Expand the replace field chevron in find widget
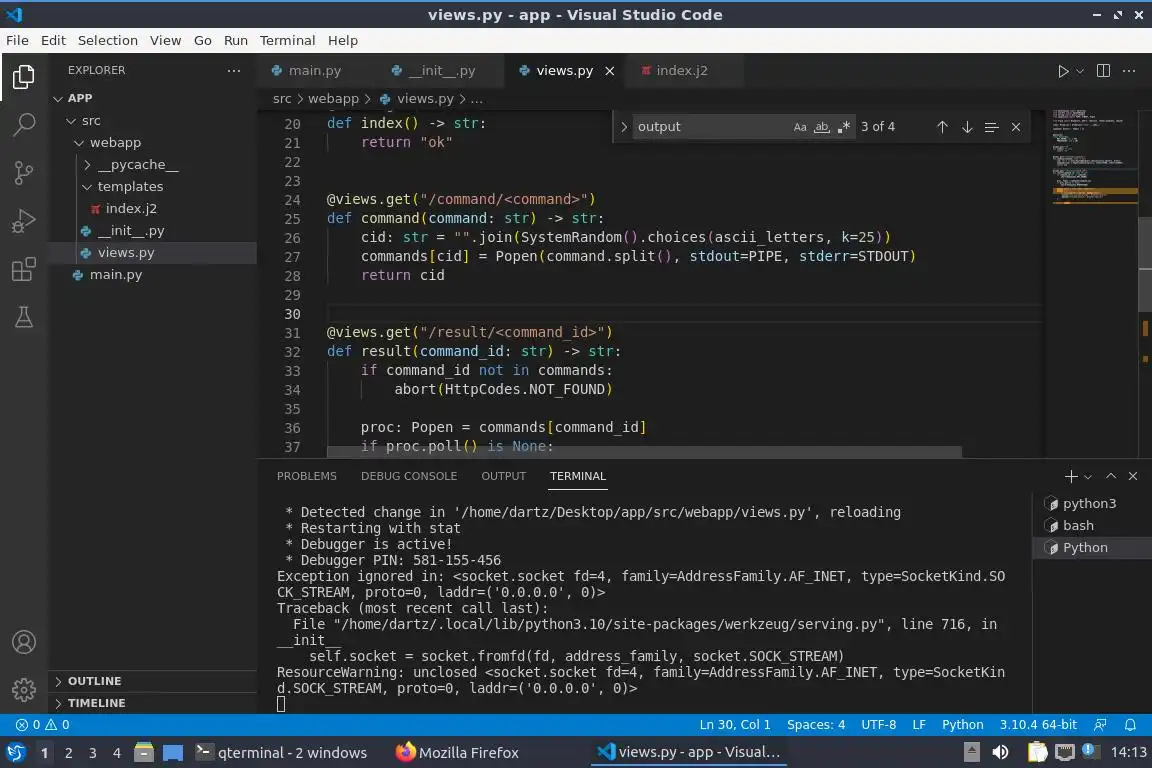This screenshot has height=768, width=1152. pos(623,127)
